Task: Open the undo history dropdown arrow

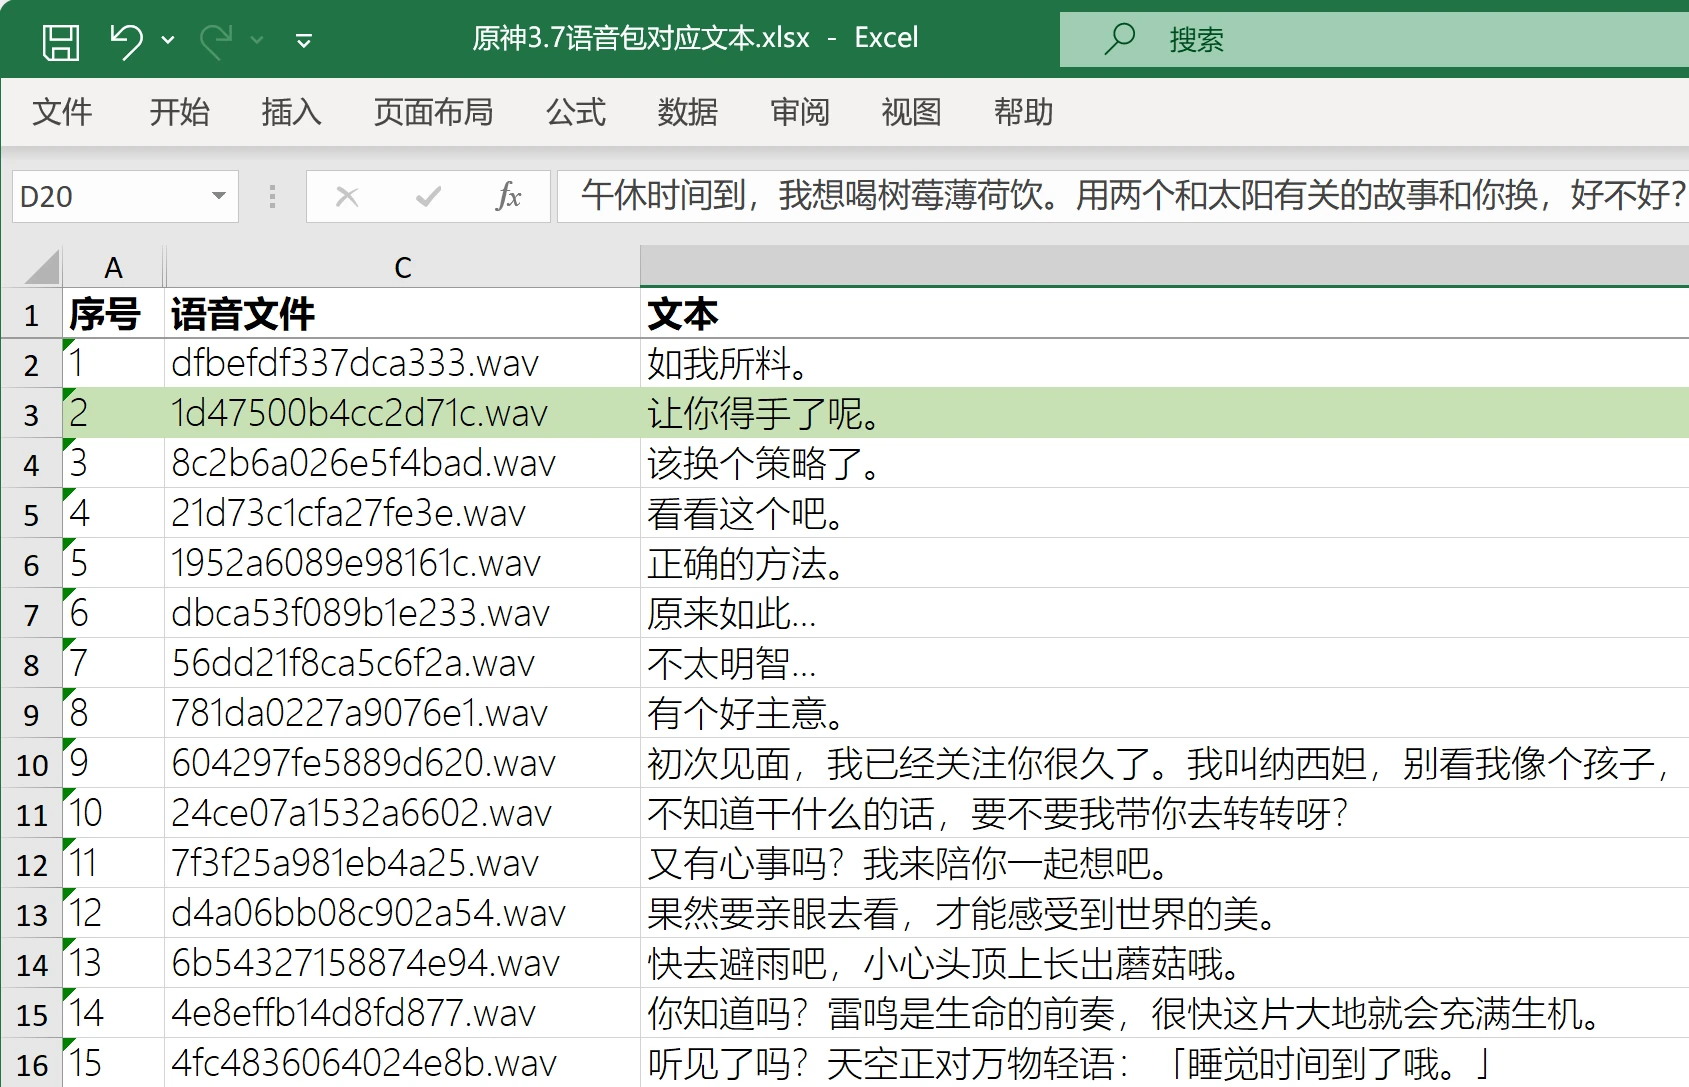Action: [x=168, y=41]
